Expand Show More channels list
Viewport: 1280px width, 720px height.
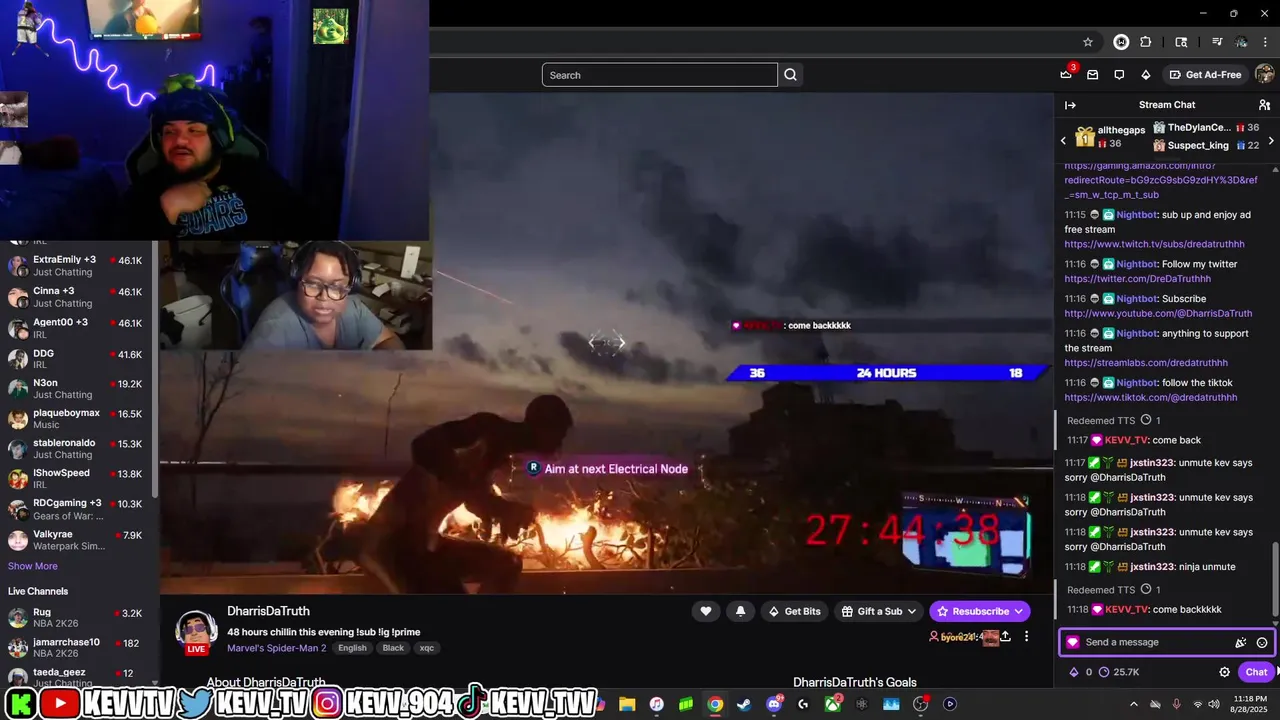[33, 566]
